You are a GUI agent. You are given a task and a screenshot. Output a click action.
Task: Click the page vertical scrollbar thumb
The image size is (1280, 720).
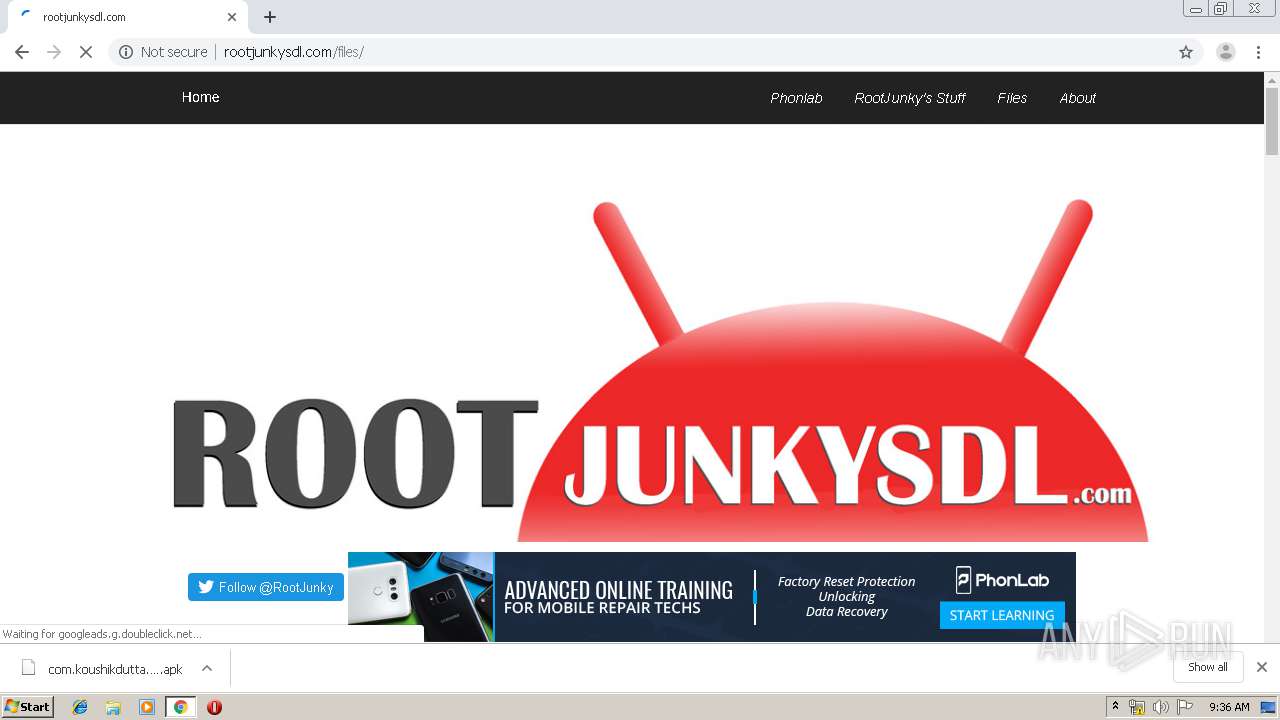1272,121
